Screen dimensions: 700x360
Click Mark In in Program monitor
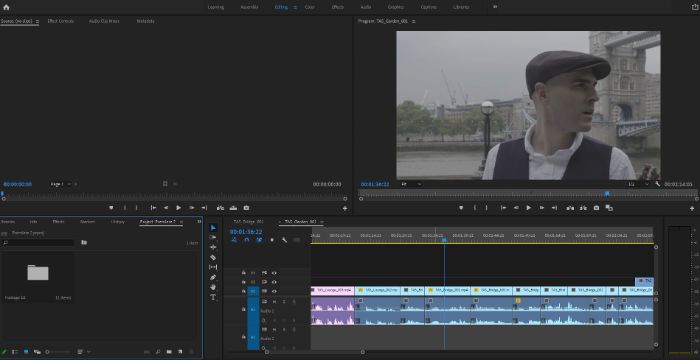pos(475,208)
